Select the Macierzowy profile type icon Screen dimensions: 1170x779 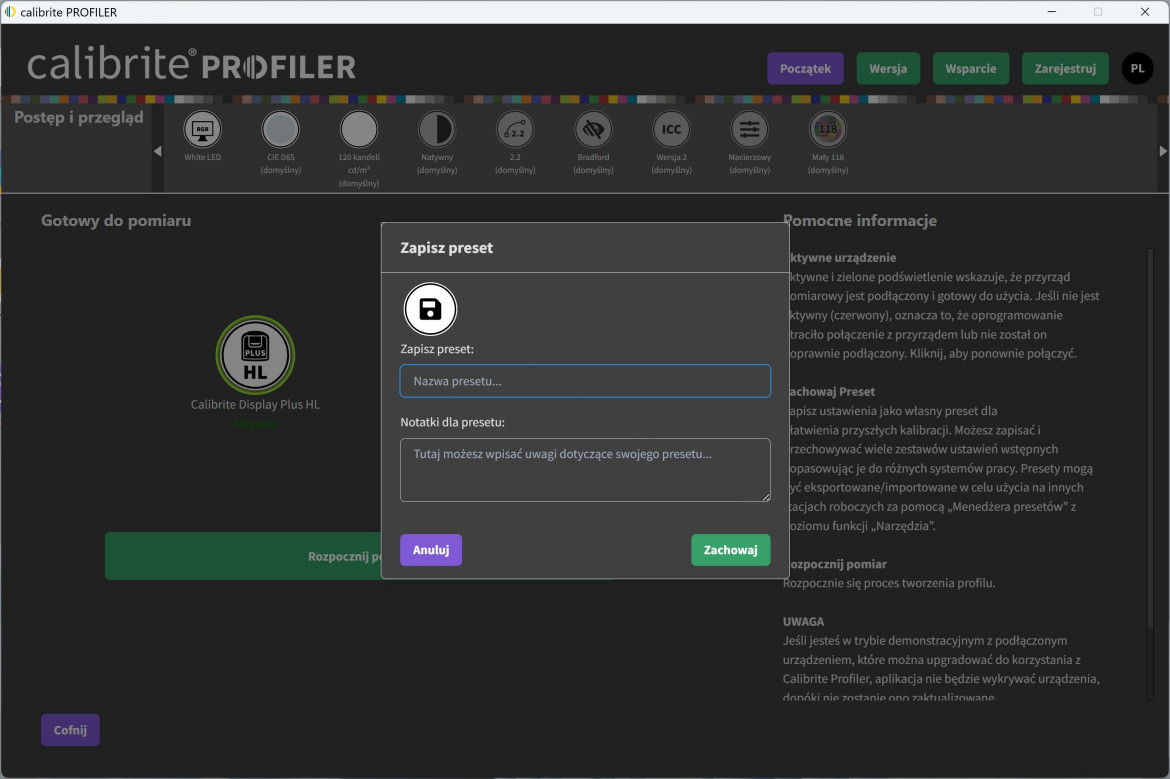coord(750,130)
